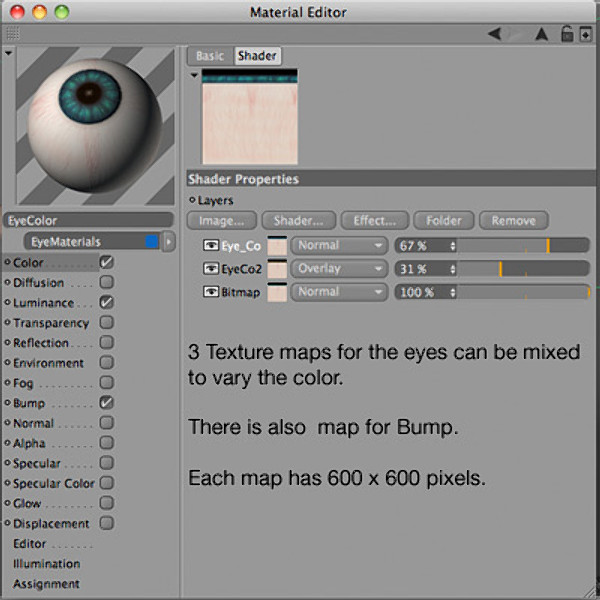Open the Editor settings page
Viewport: 600px width, 600px height.
tap(29, 544)
